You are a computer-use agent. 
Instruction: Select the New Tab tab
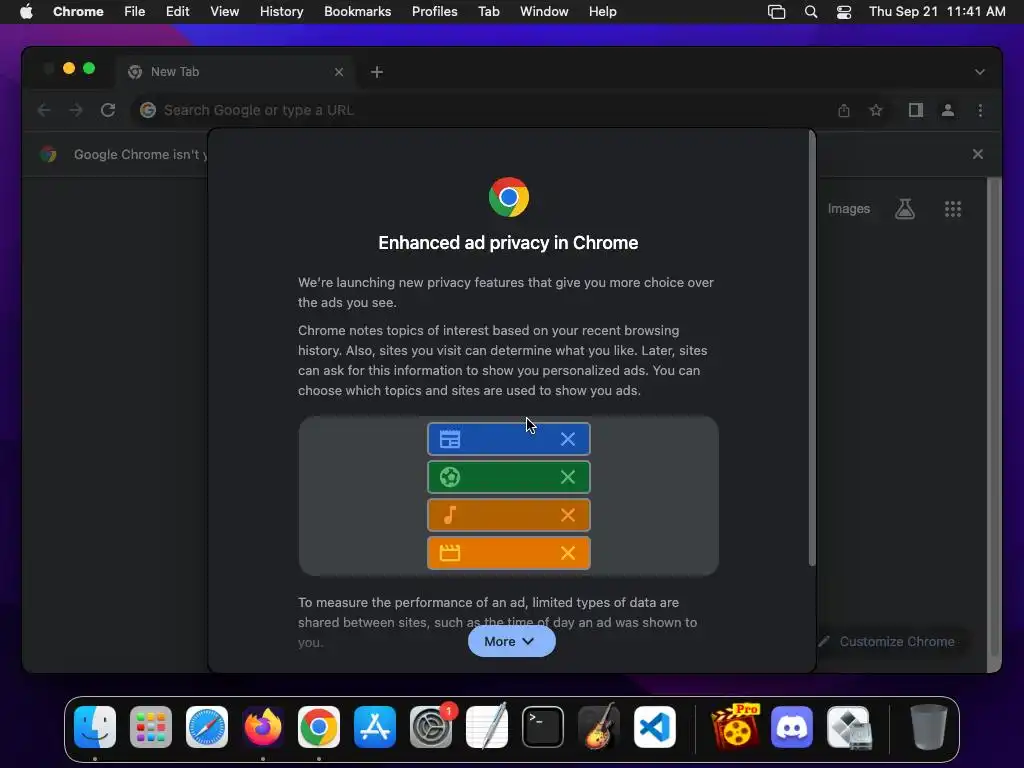pos(236,72)
